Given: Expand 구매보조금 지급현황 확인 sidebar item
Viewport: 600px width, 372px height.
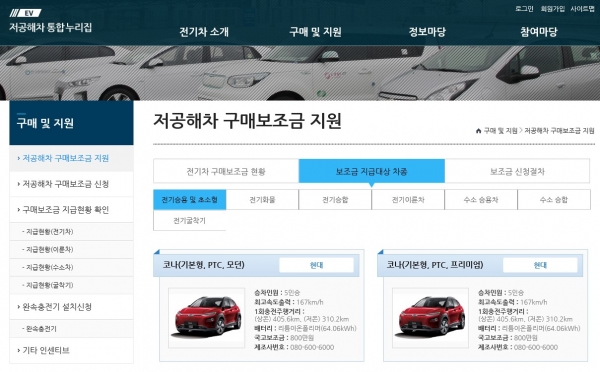Looking at the screenshot, I should 71,210.
